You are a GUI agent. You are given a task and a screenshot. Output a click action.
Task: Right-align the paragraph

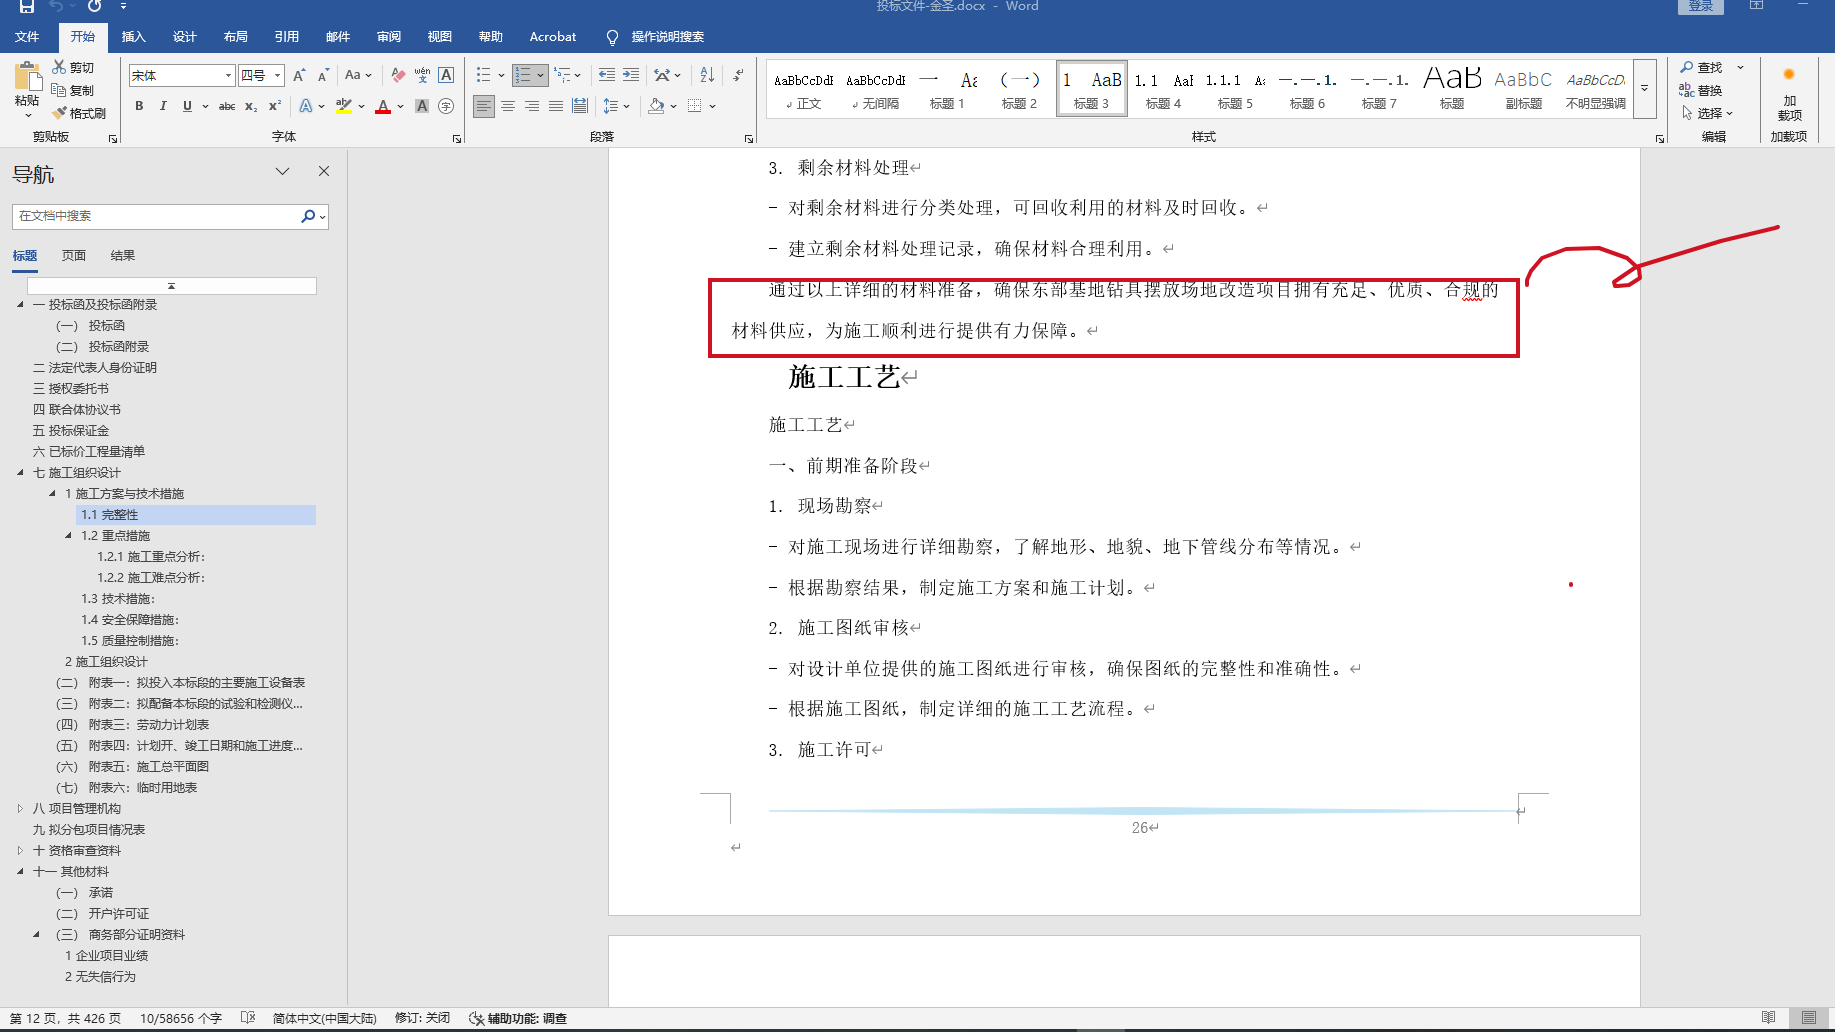click(x=532, y=106)
